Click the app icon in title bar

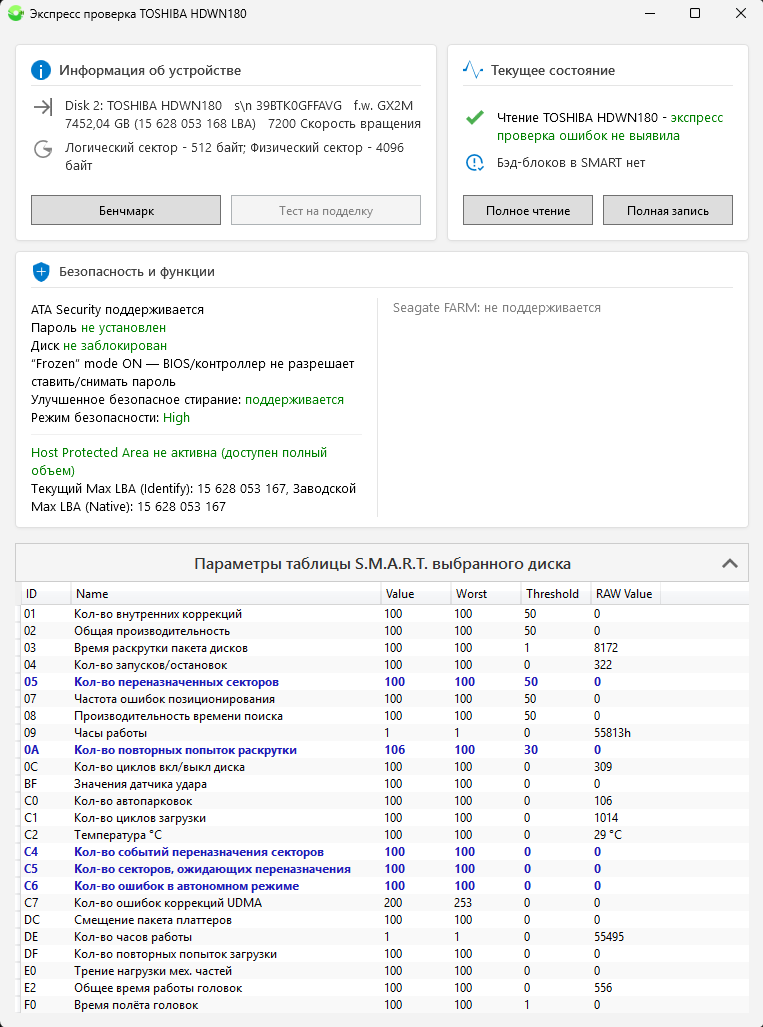click(x=15, y=14)
